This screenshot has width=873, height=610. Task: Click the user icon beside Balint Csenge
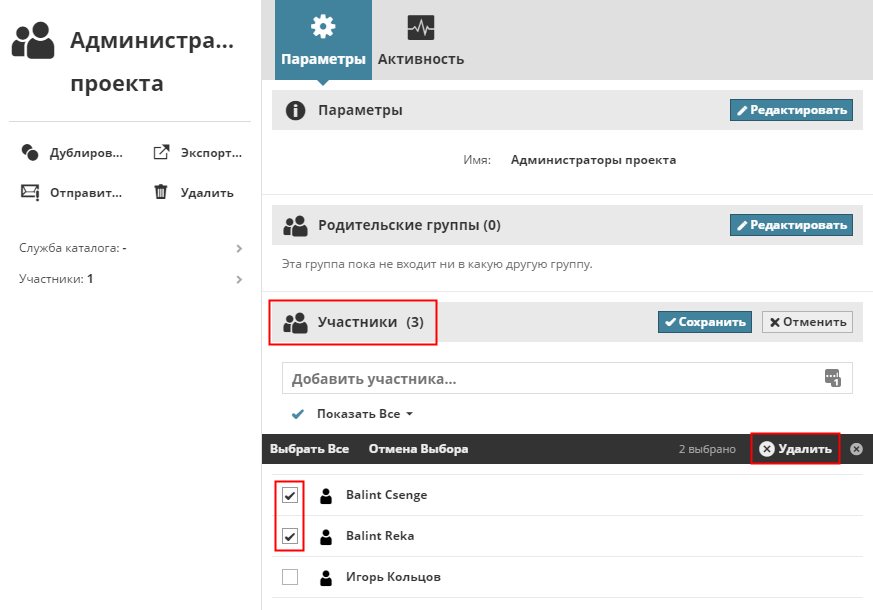click(x=325, y=495)
